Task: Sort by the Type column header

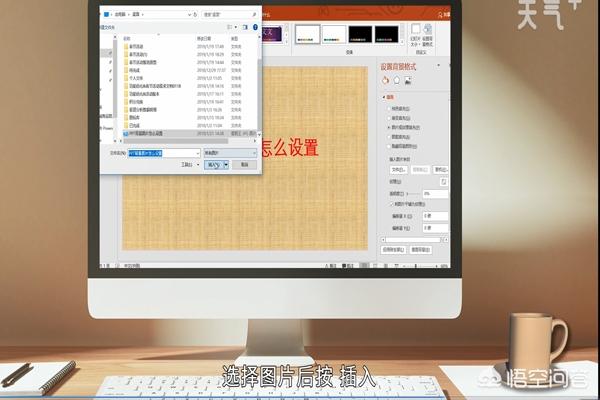Action: (235, 38)
